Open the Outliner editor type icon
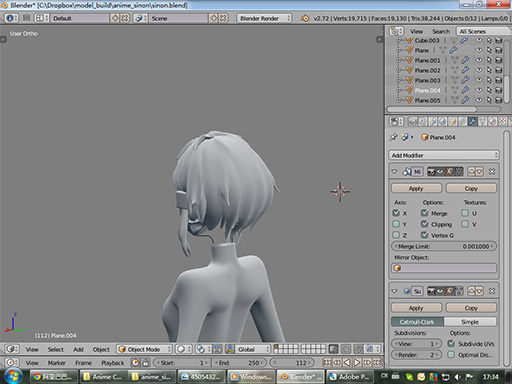 [x=396, y=31]
